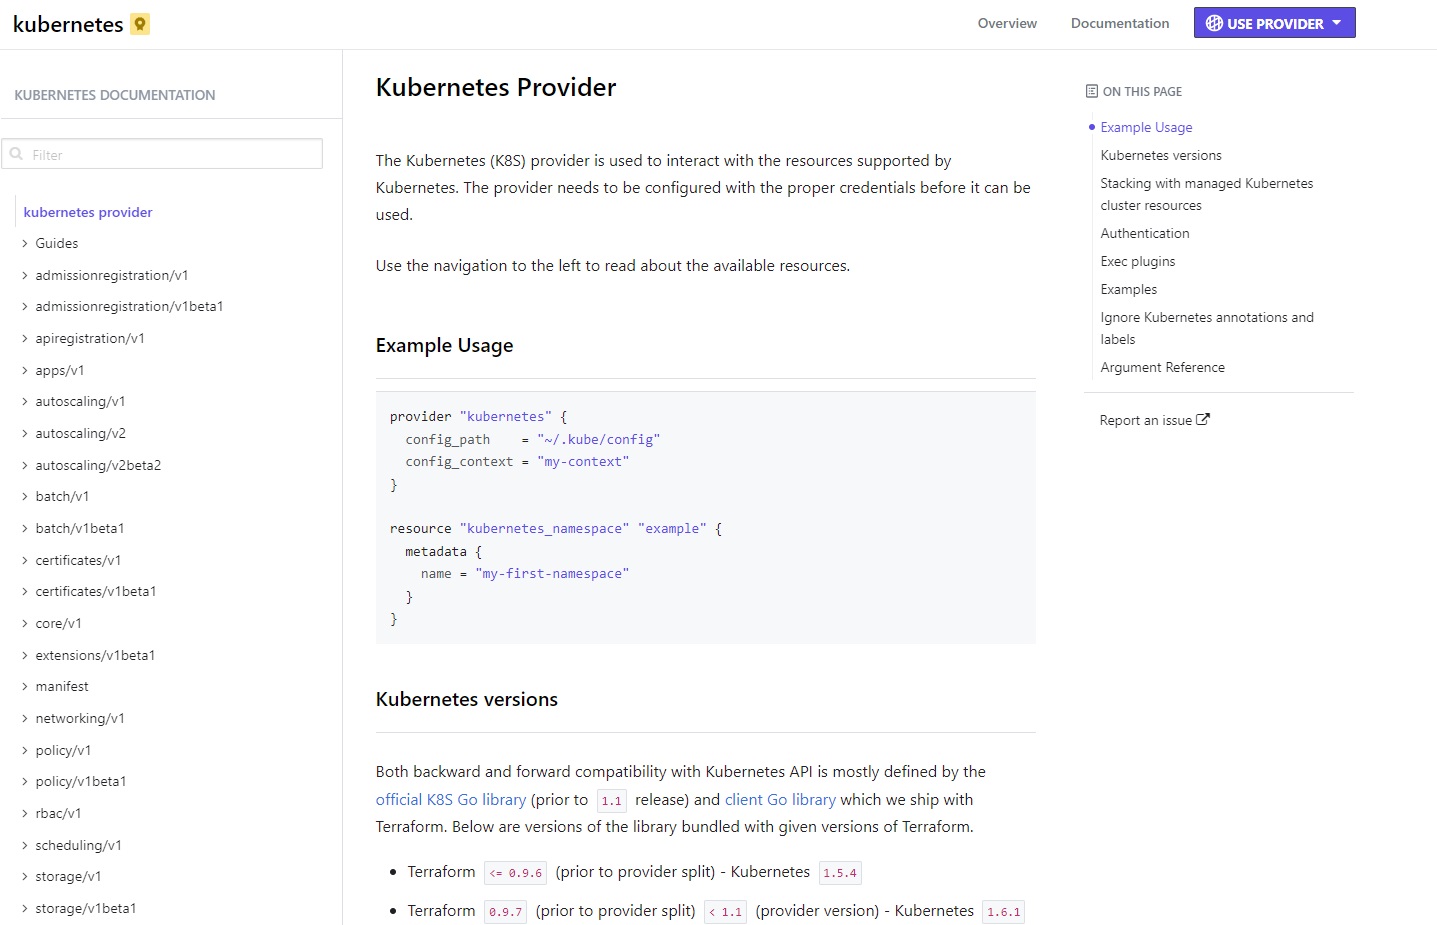The height and width of the screenshot is (925, 1437).
Task: Open the Use Provider dropdown
Action: (x=1274, y=23)
